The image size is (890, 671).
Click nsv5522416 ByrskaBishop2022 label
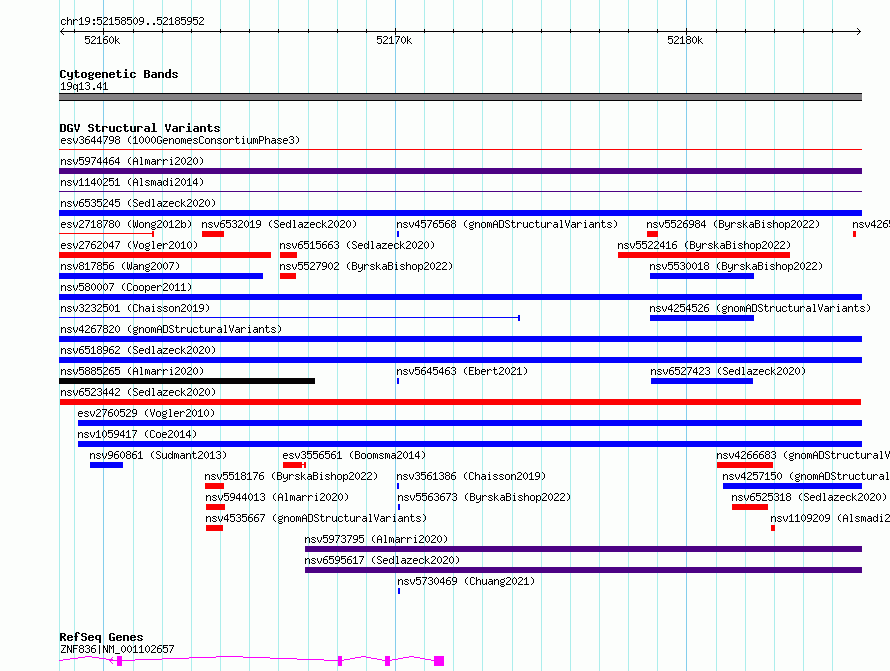click(x=704, y=245)
